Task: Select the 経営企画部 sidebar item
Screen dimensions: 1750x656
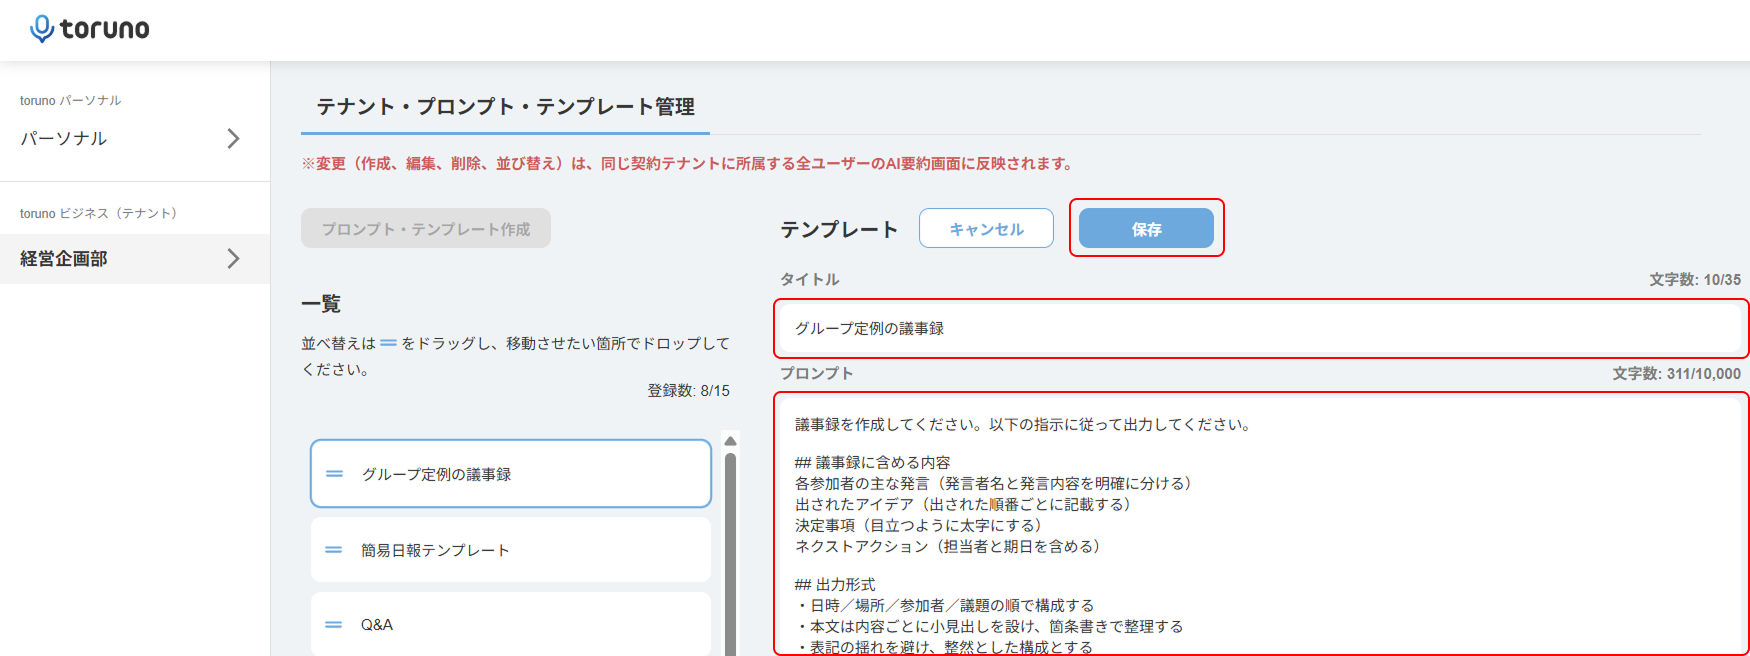Action: 135,258
